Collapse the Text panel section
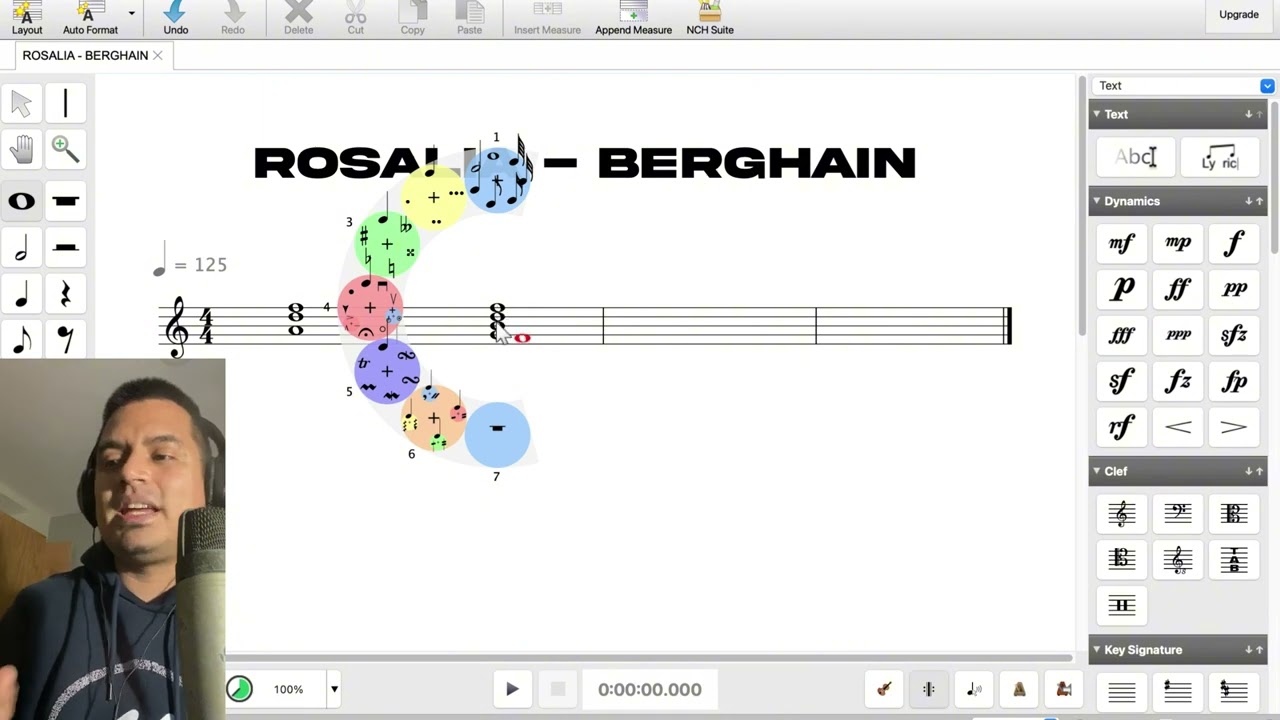Image resolution: width=1280 pixels, height=720 pixels. (x=1096, y=114)
